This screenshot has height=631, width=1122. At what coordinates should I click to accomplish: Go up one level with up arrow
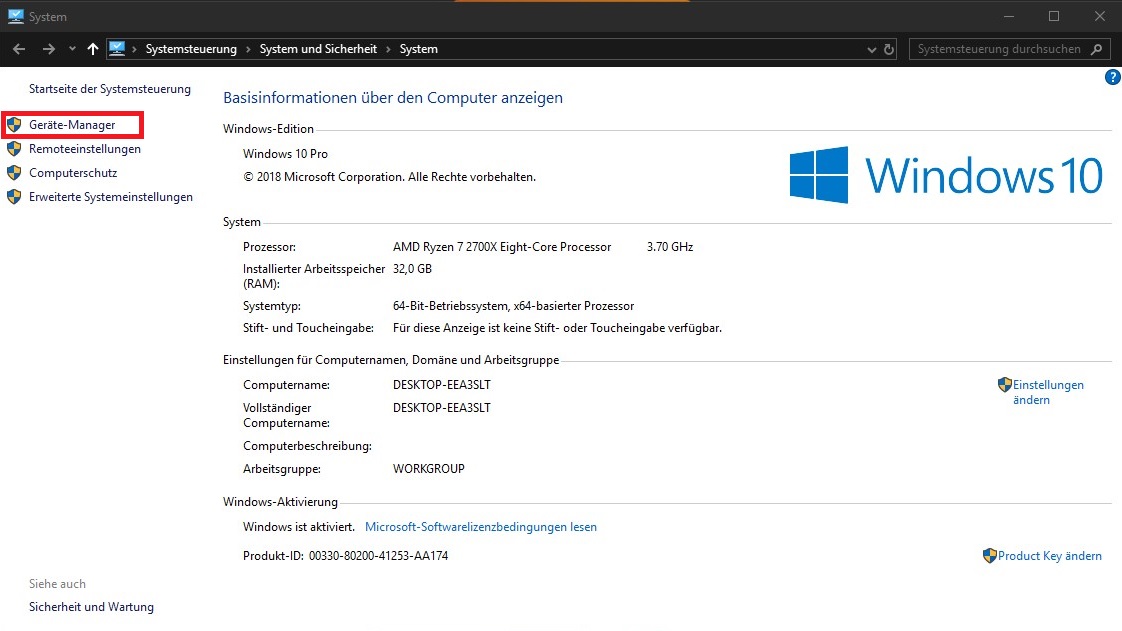(93, 49)
